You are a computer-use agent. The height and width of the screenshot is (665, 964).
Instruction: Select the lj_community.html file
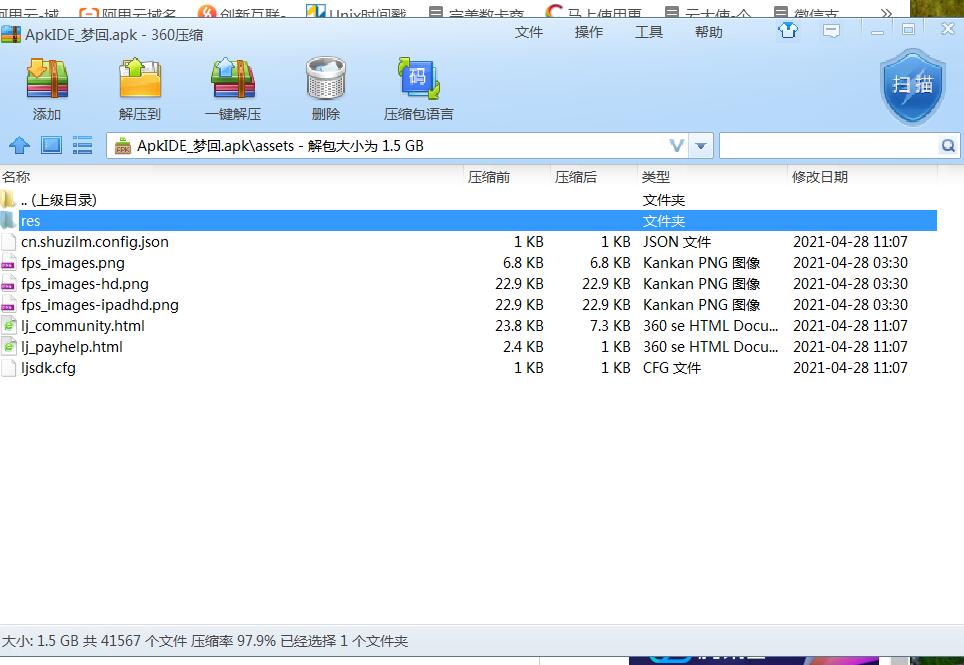[x=83, y=326]
